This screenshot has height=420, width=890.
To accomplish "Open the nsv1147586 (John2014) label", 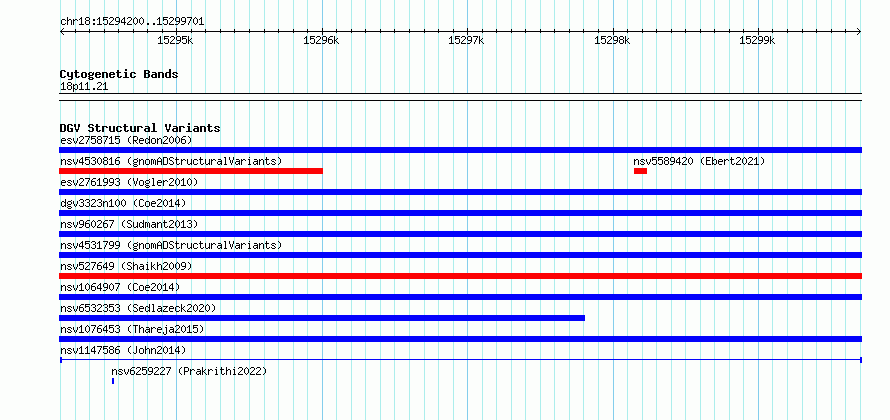I will click(123, 350).
